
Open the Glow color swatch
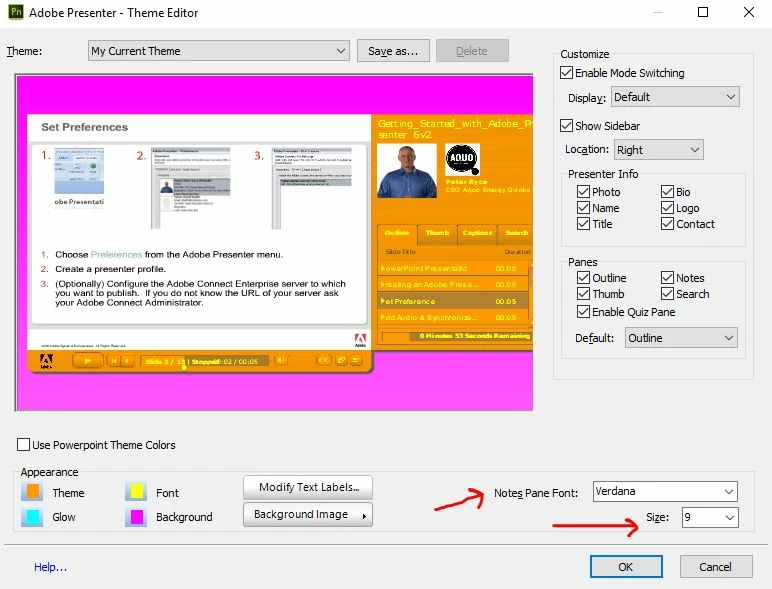tap(32, 517)
